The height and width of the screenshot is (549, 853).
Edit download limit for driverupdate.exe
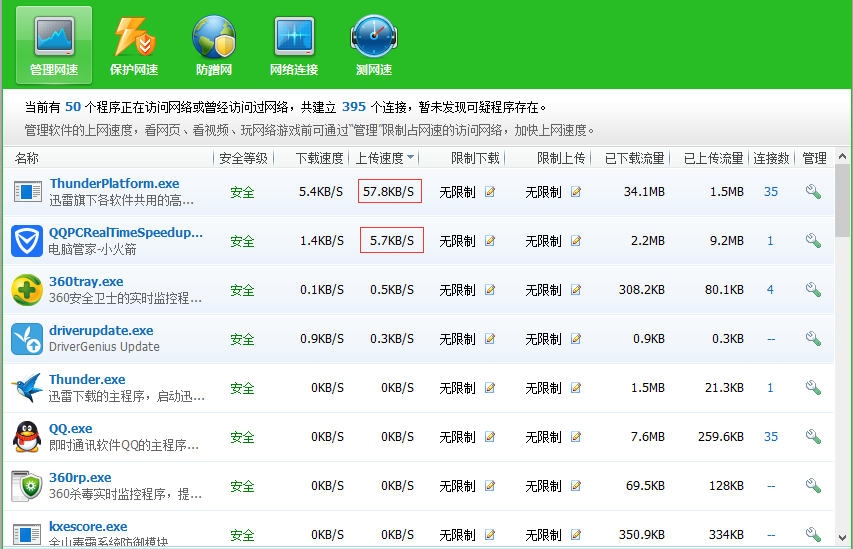[490, 339]
